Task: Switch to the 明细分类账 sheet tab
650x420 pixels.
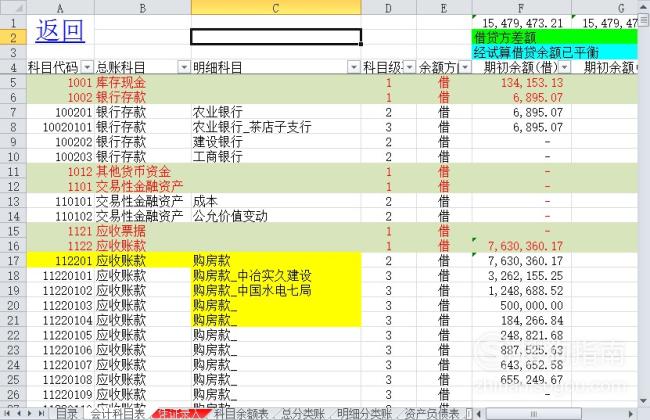Action: [364, 413]
